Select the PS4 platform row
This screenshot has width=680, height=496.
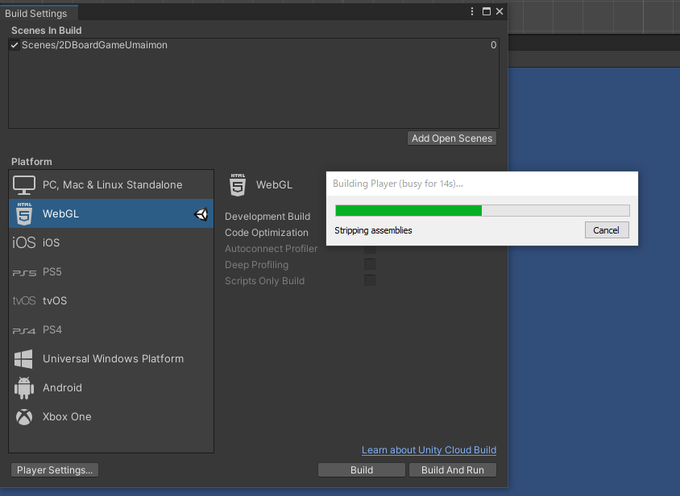tap(111, 330)
